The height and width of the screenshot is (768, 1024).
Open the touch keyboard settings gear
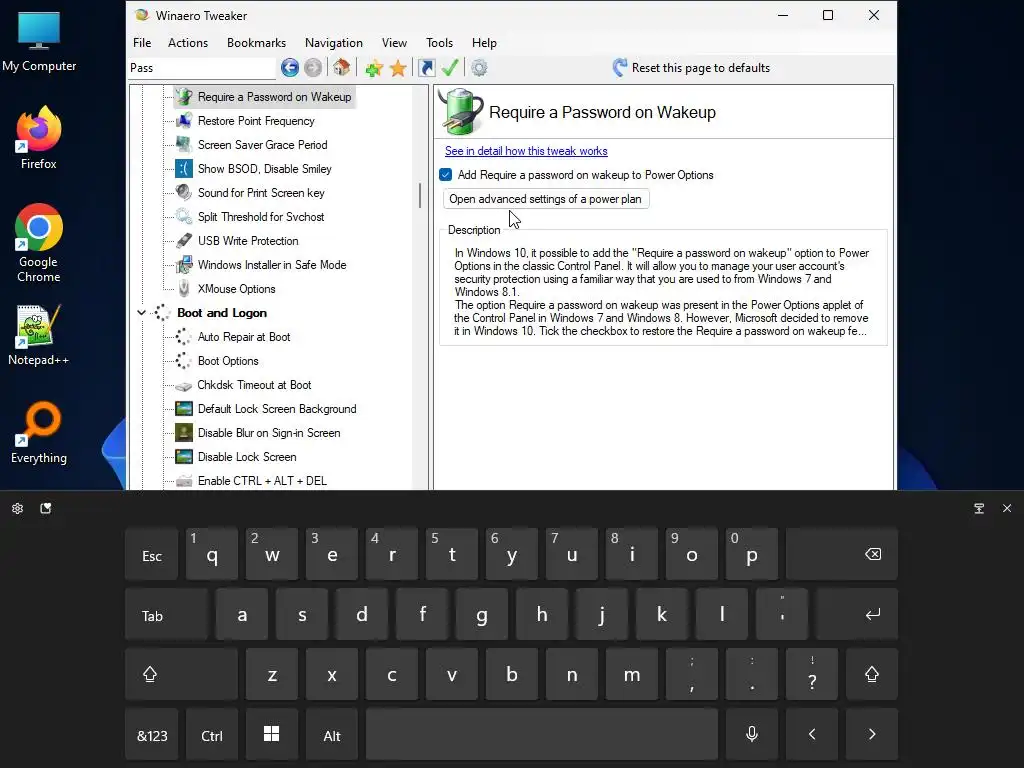[x=18, y=508]
